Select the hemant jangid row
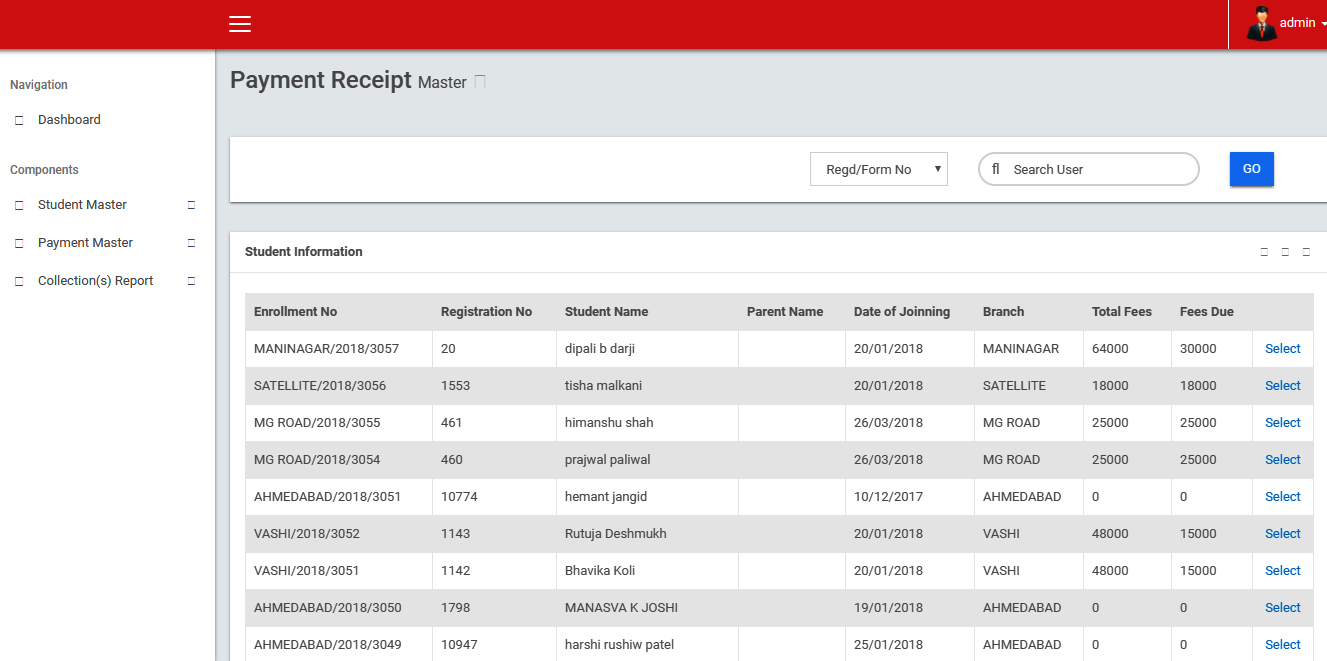The width and height of the screenshot is (1327, 661). [1282, 497]
